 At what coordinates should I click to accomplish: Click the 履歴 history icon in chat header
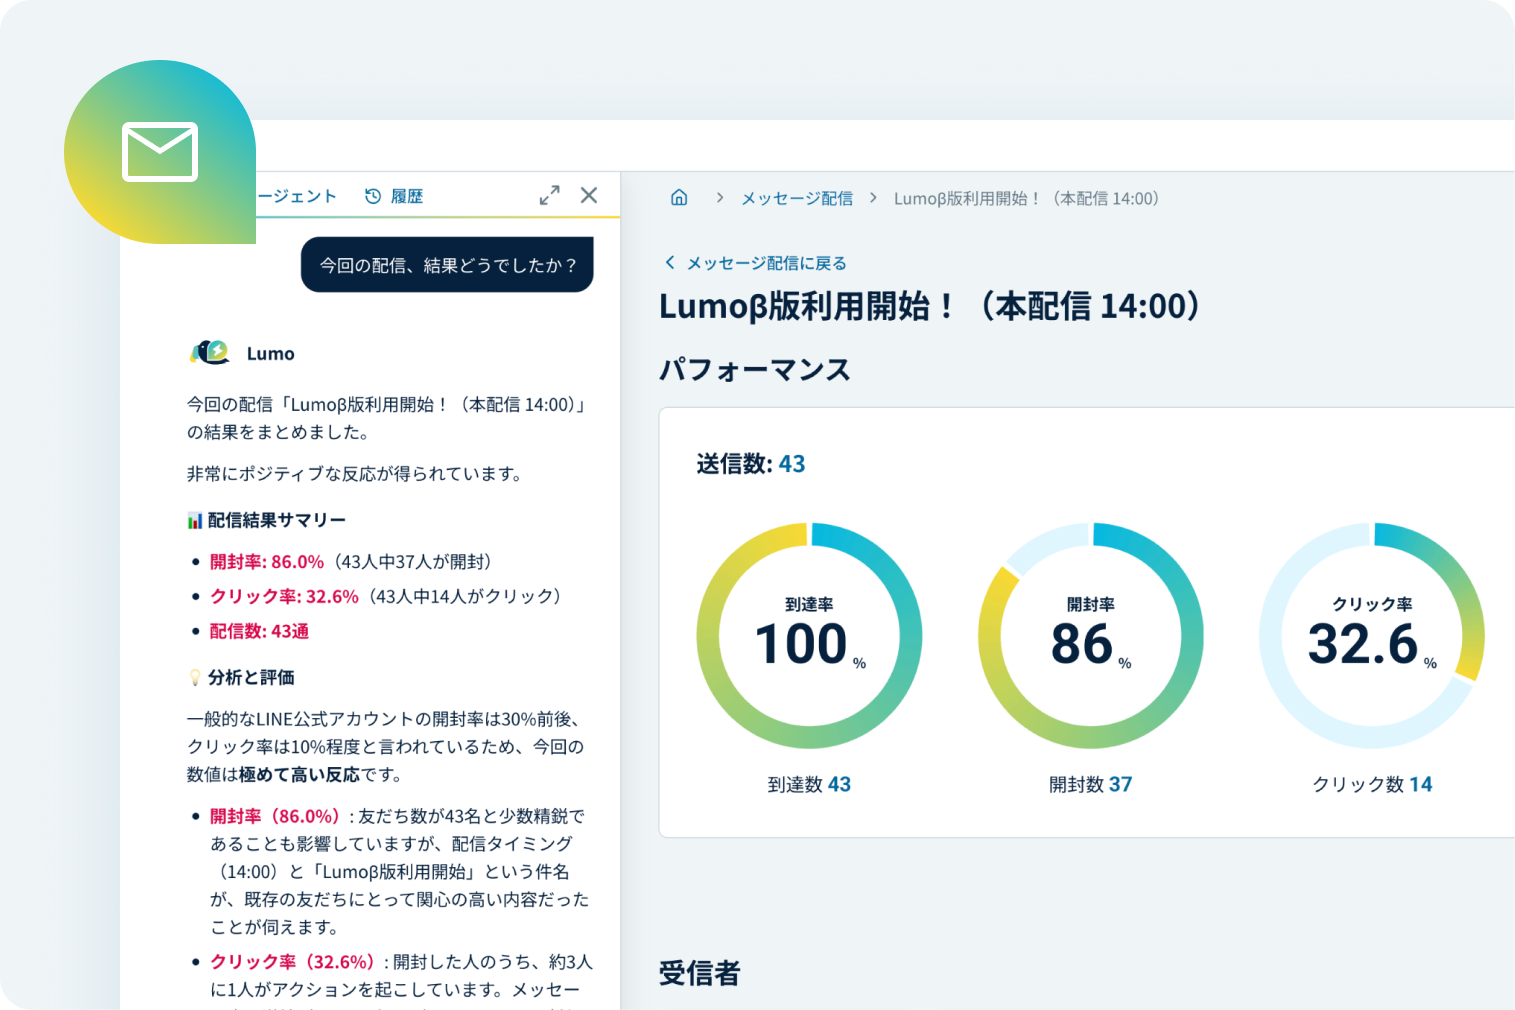pyautogui.click(x=374, y=195)
